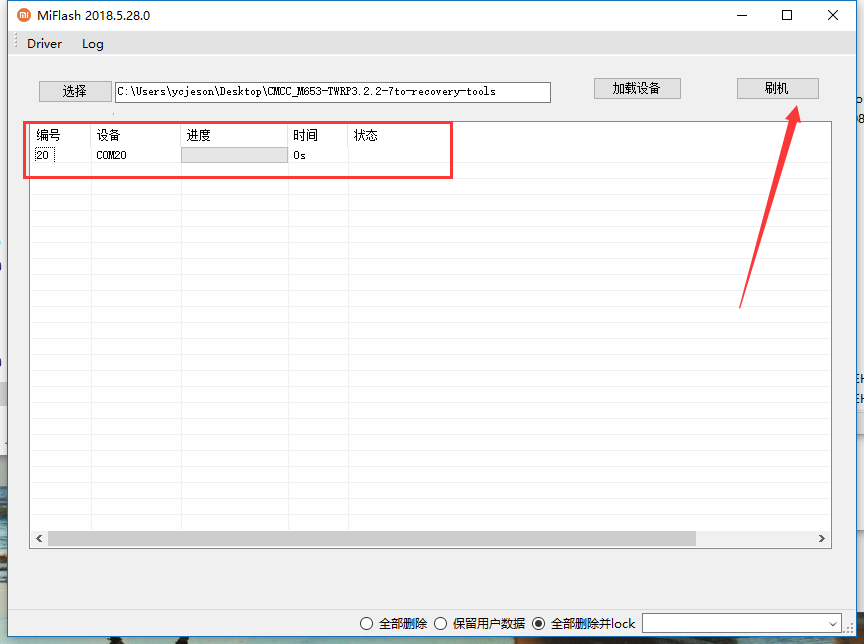Open the Log menu

(92, 44)
